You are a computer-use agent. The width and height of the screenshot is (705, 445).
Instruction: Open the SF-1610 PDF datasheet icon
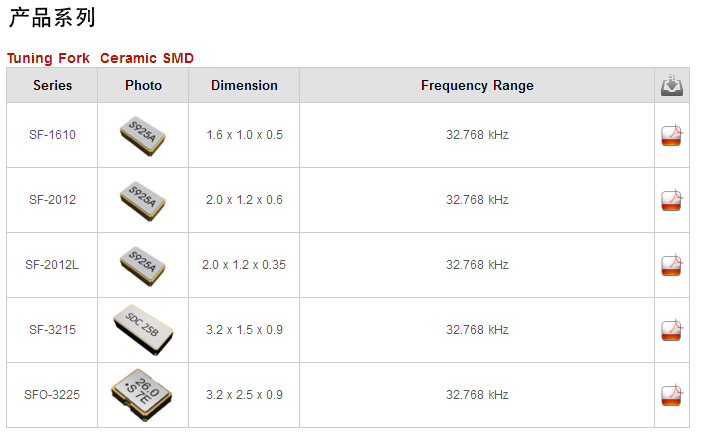672,135
